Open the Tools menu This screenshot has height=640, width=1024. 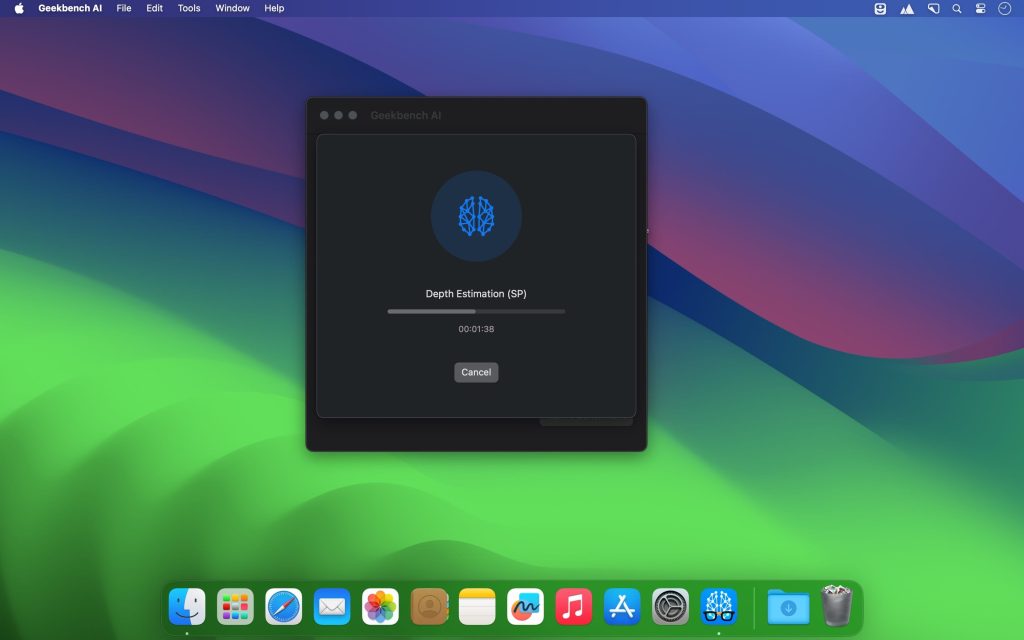click(187, 8)
